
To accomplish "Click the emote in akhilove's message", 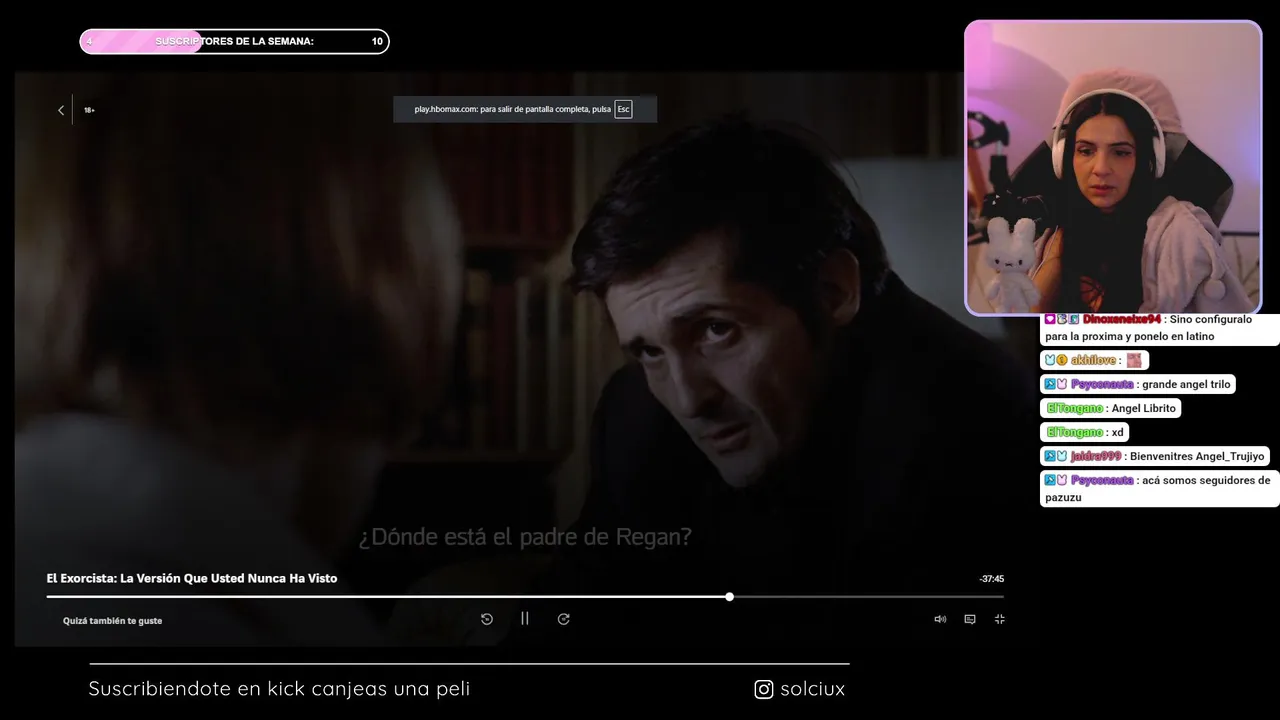I will pos(1134,360).
